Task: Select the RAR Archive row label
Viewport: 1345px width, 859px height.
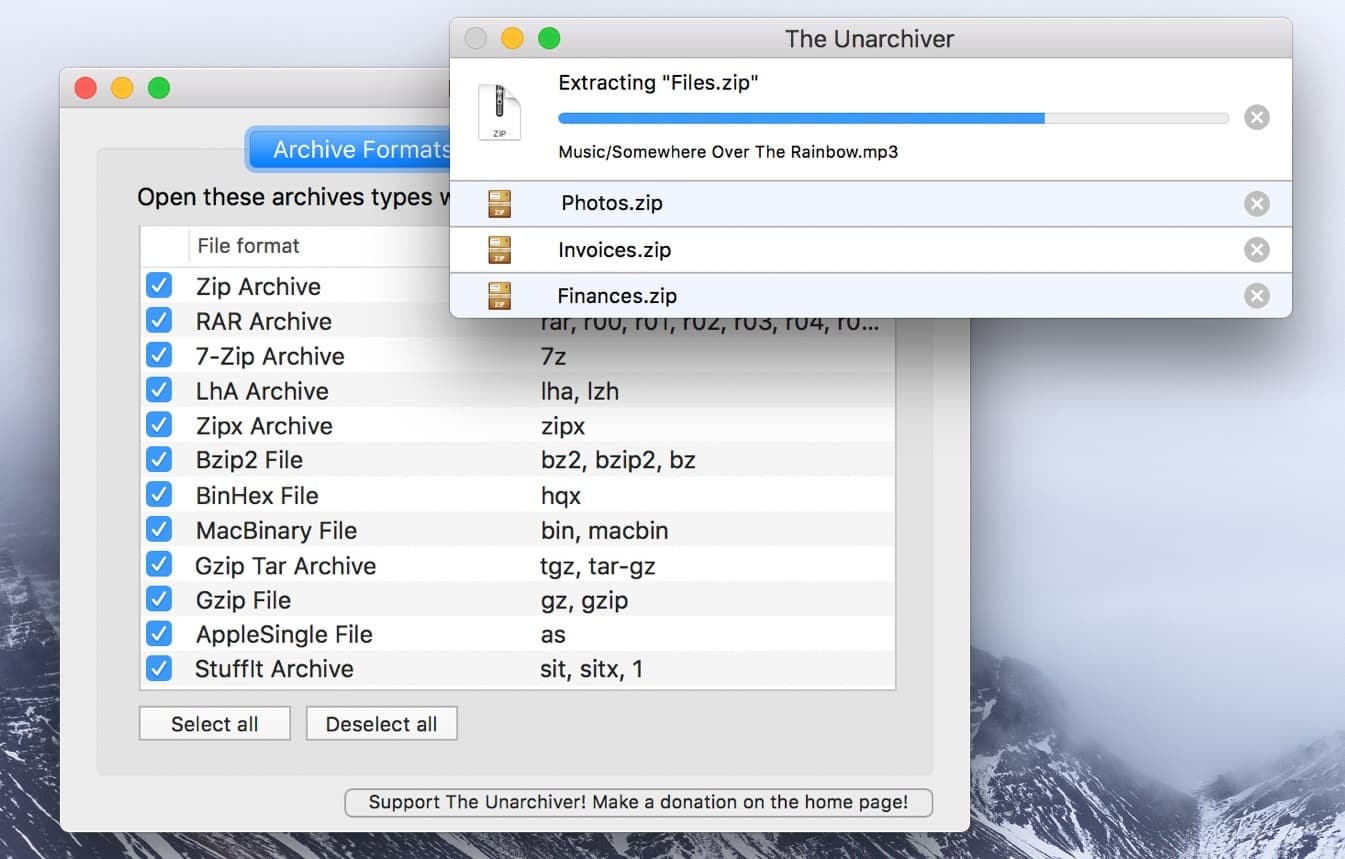Action: pos(264,321)
